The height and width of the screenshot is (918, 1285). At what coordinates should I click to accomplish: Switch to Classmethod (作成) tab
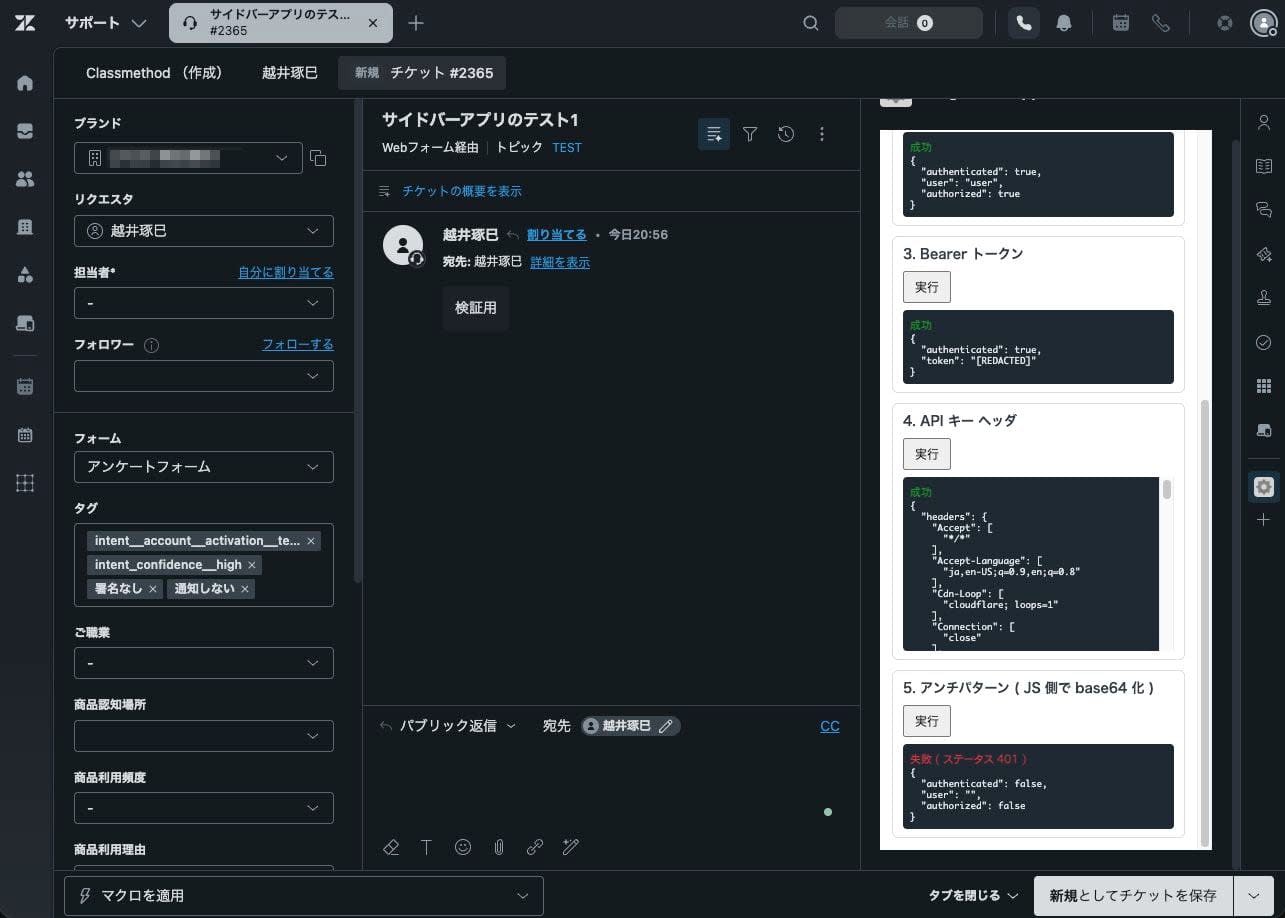click(x=154, y=73)
